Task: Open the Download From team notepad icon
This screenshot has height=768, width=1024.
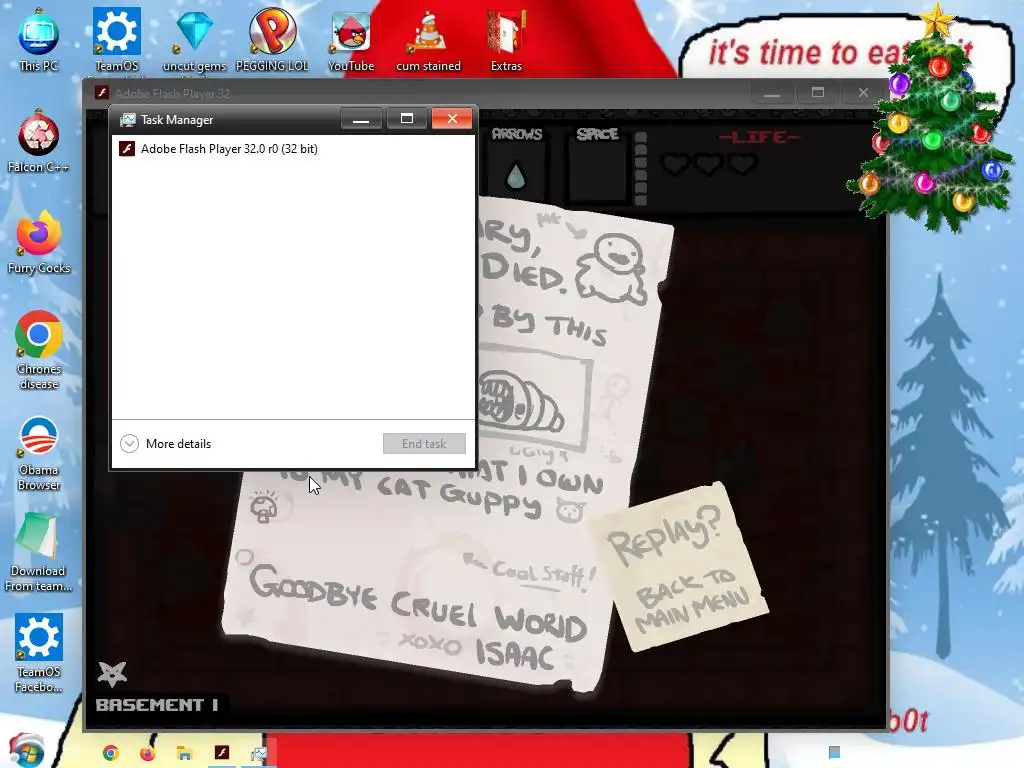Action: click(39, 552)
